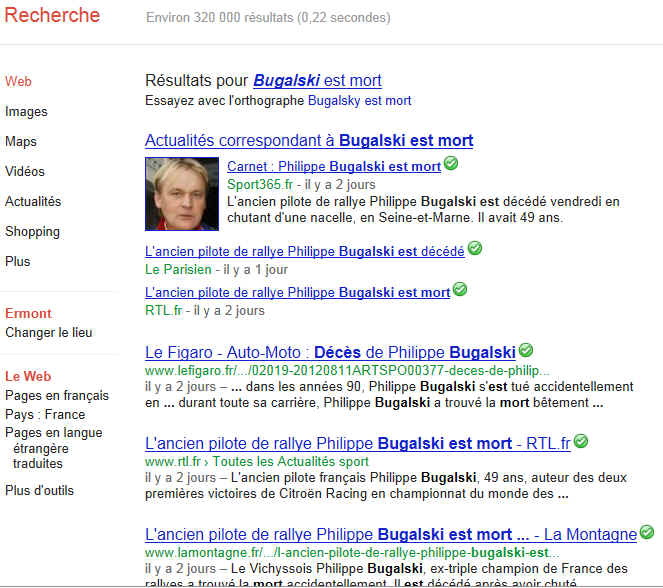Expand Plus for more search categories

click(17, 262)
